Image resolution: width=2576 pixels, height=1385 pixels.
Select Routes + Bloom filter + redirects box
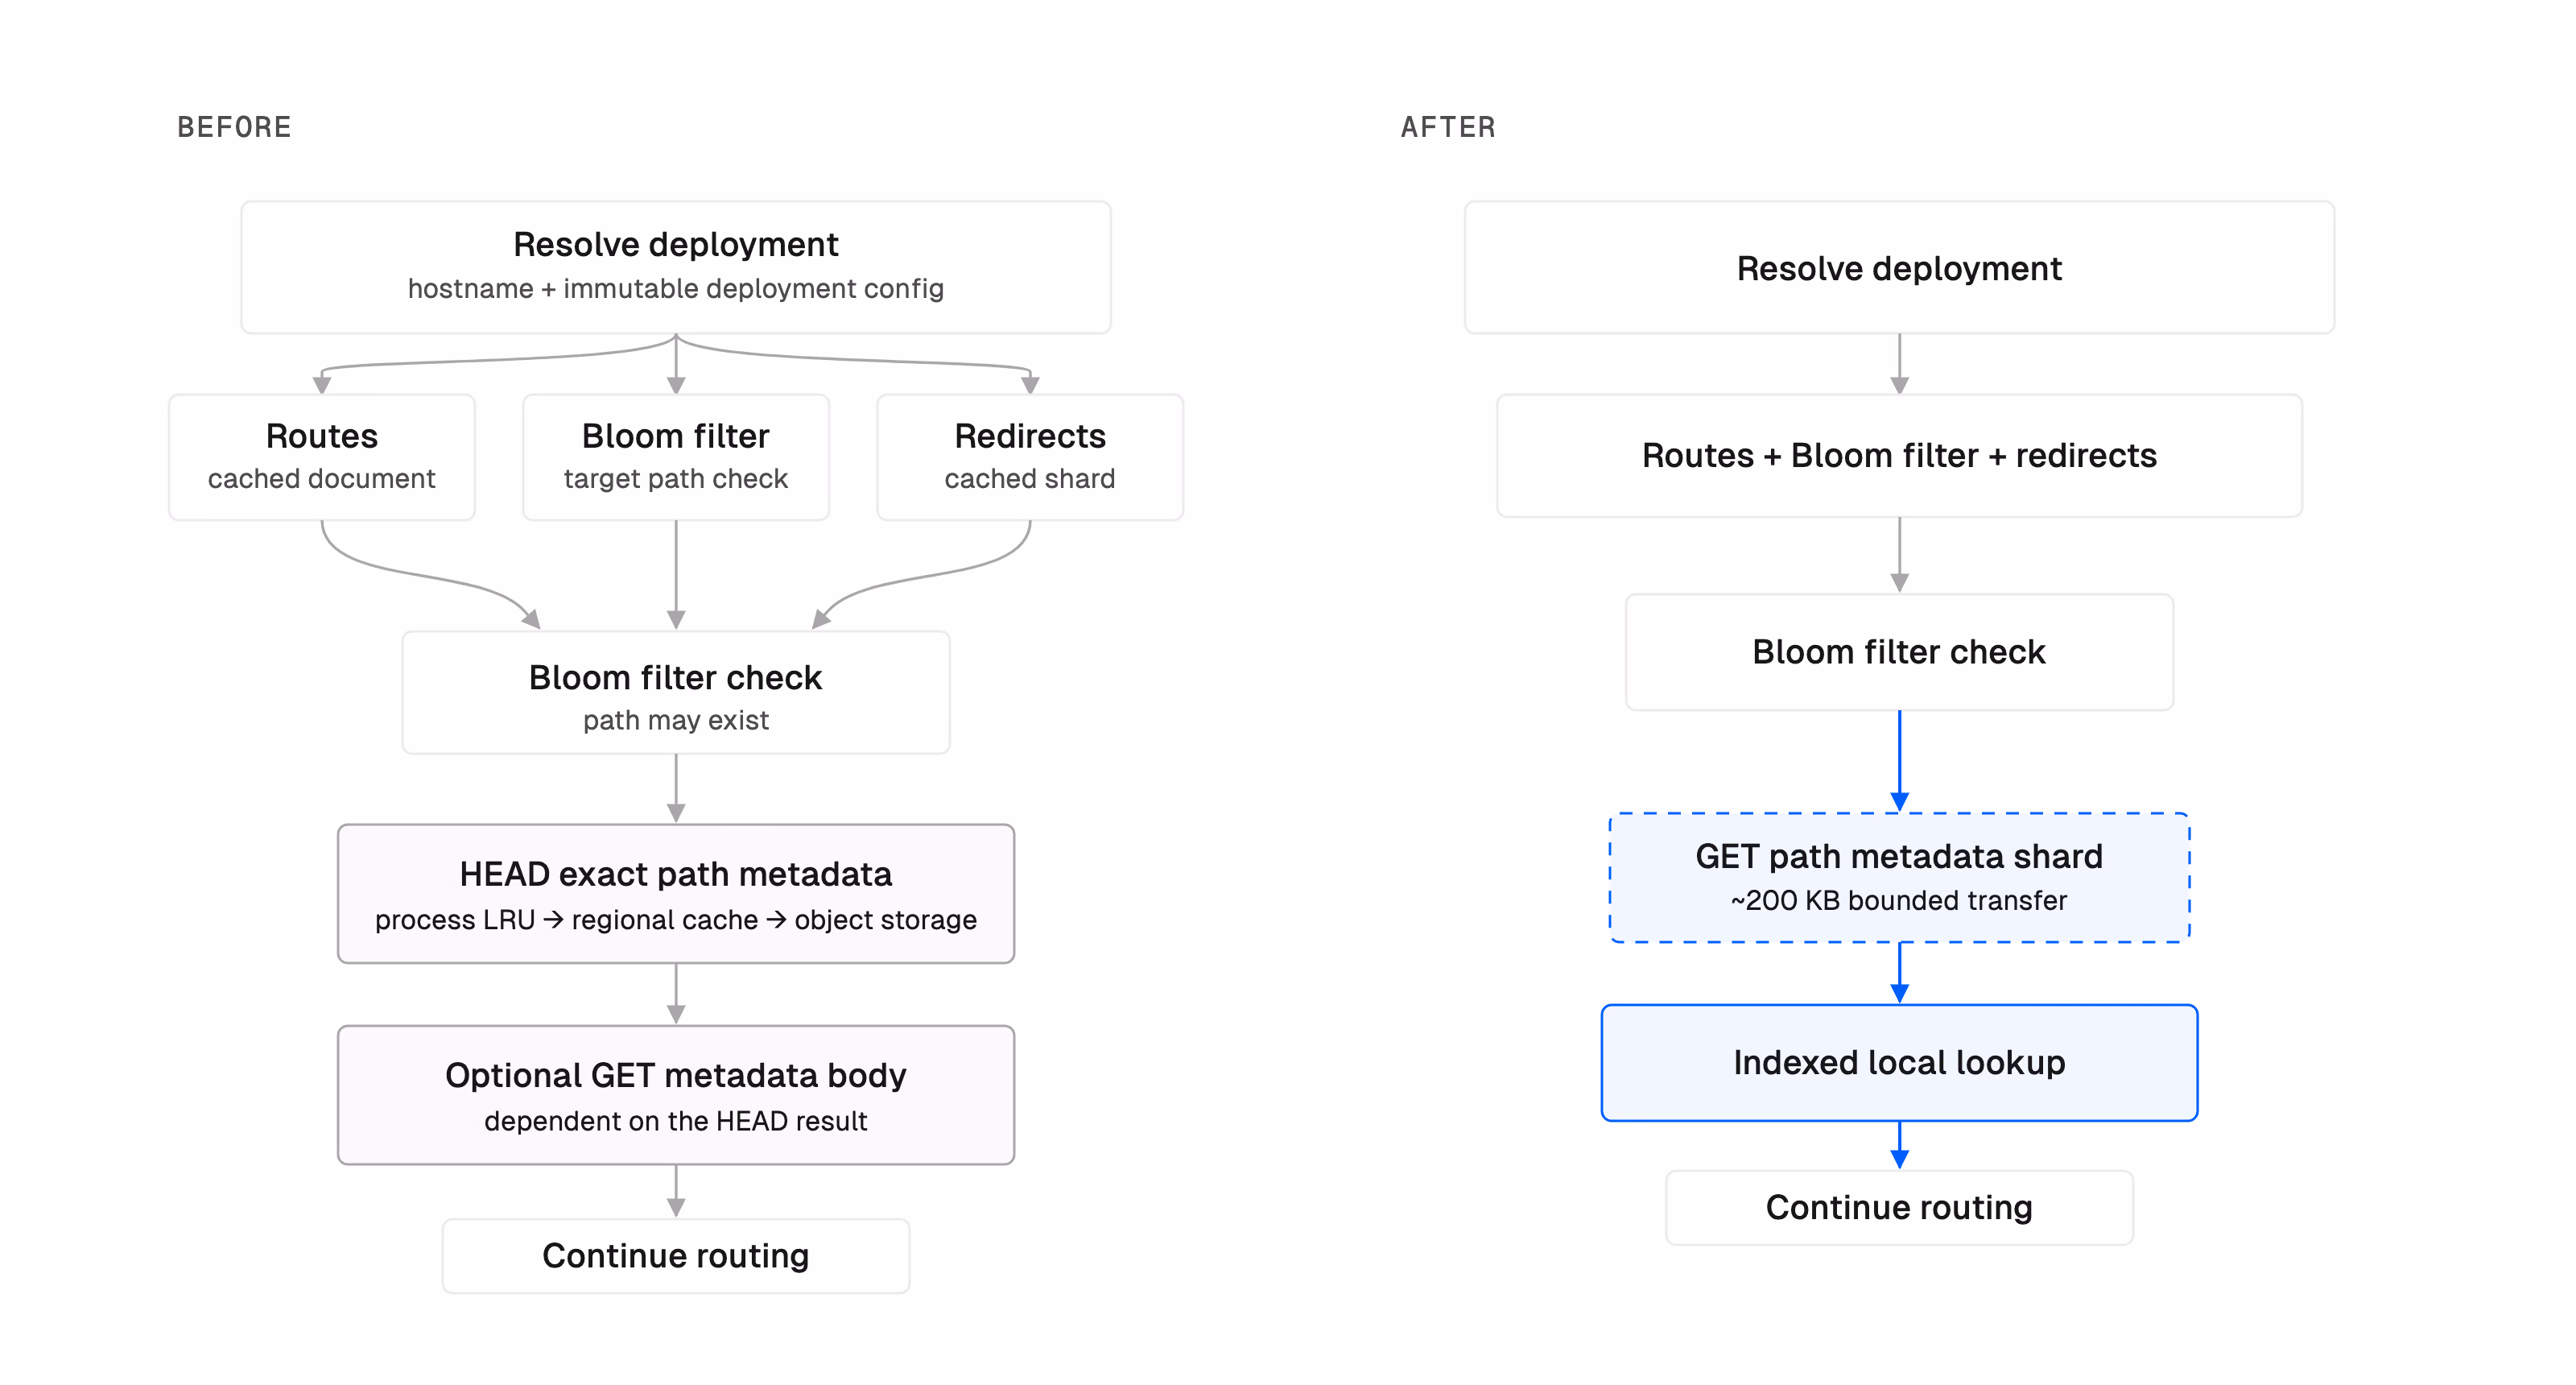click(1899, 455)
